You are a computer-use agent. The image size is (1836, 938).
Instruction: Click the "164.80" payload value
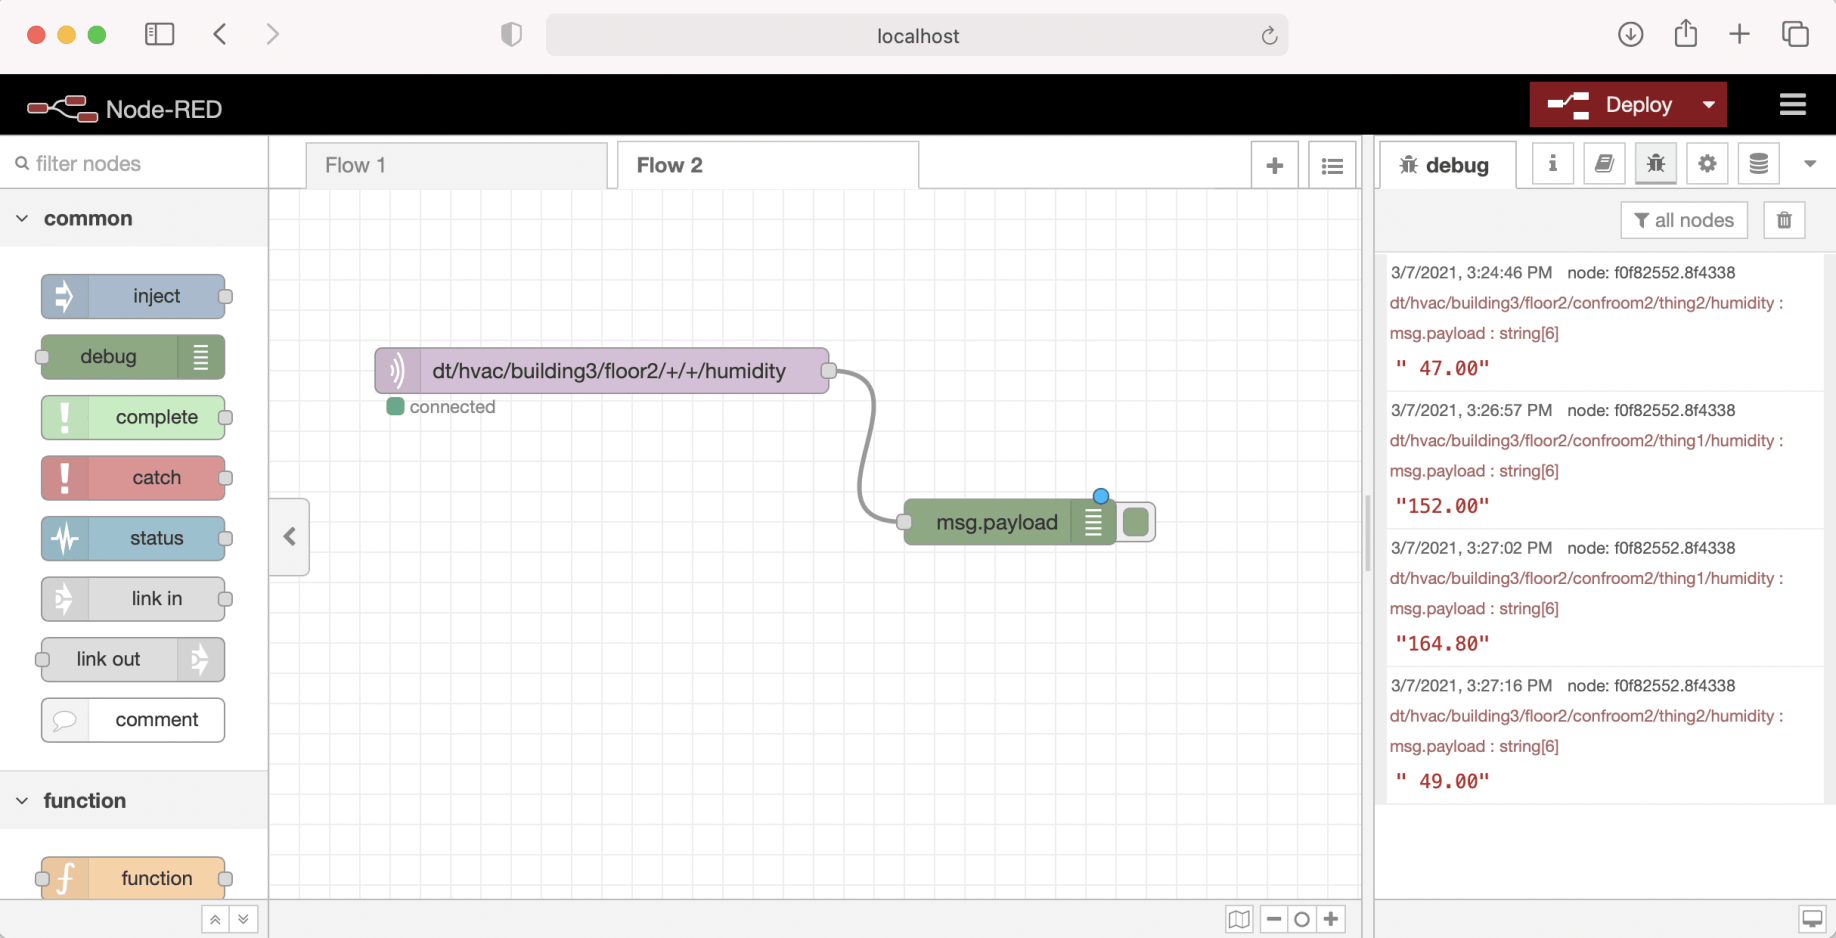tap(1443, 644)
